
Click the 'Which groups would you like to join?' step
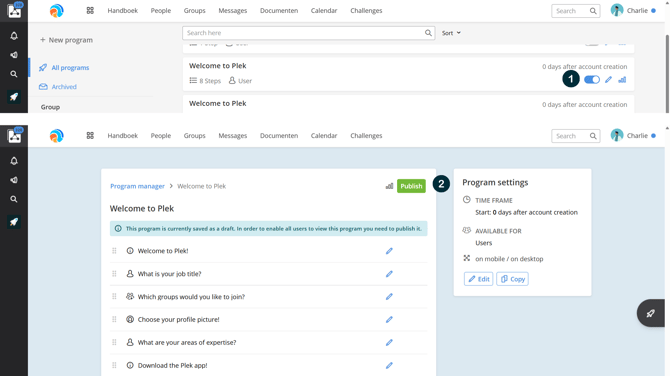[191, 297]
